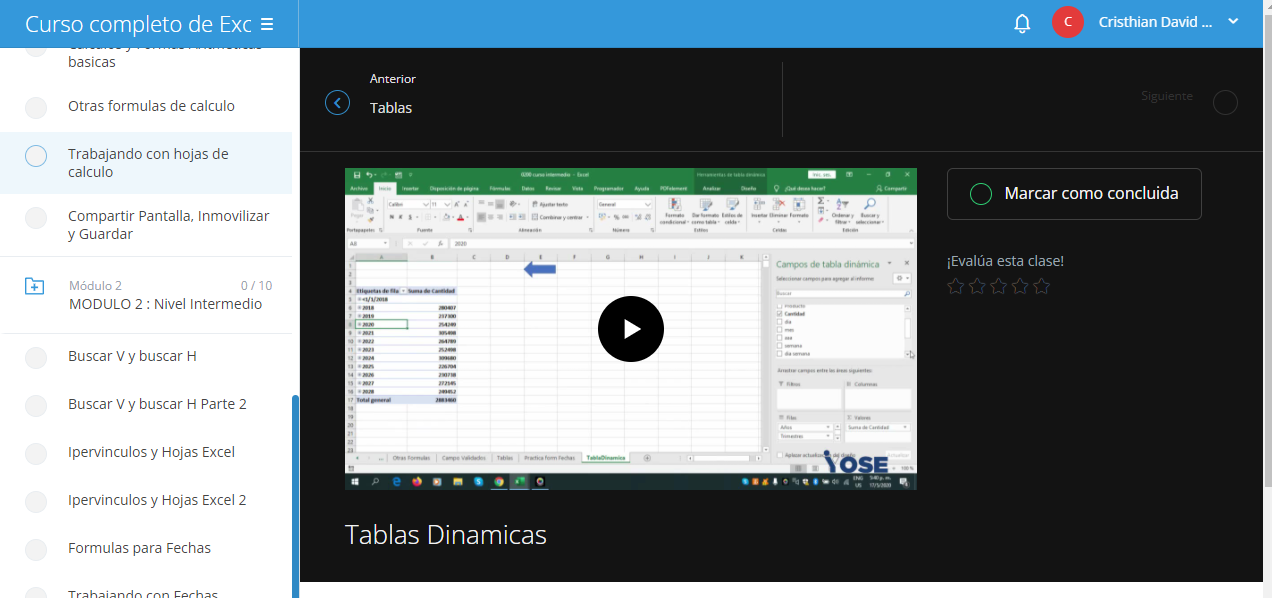Toggle completion circle for 'Buscar V y buscar H'
The width and height of the screenshot is (1272, 598).
[36, 357]
